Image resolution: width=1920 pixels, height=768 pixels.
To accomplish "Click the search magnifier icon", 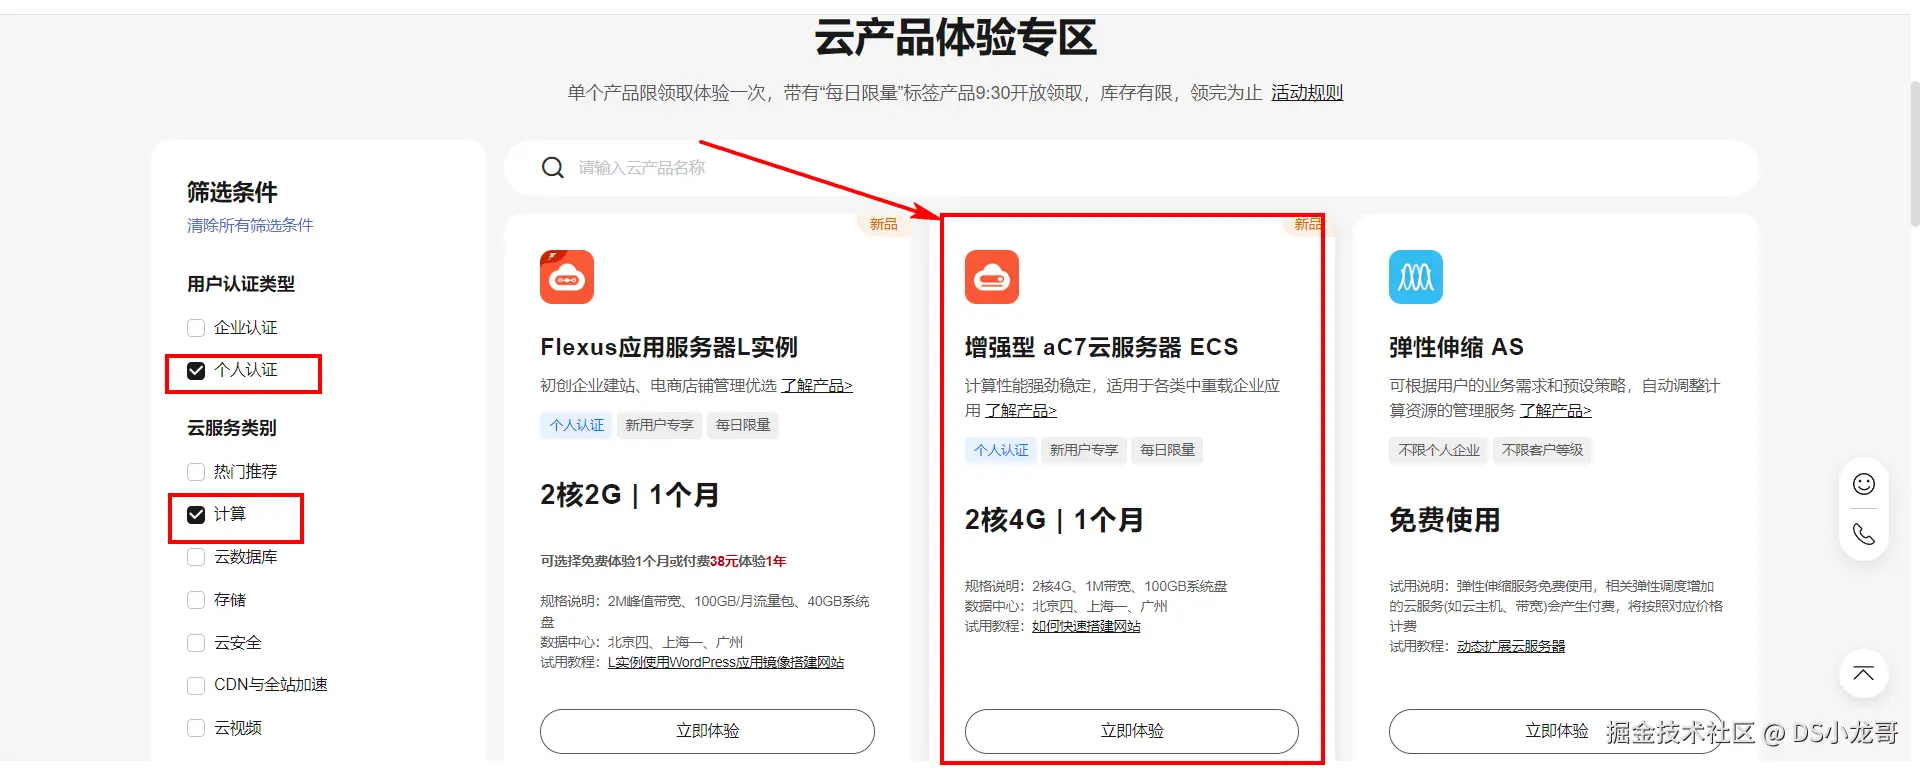I will click(x=553, y=168).
